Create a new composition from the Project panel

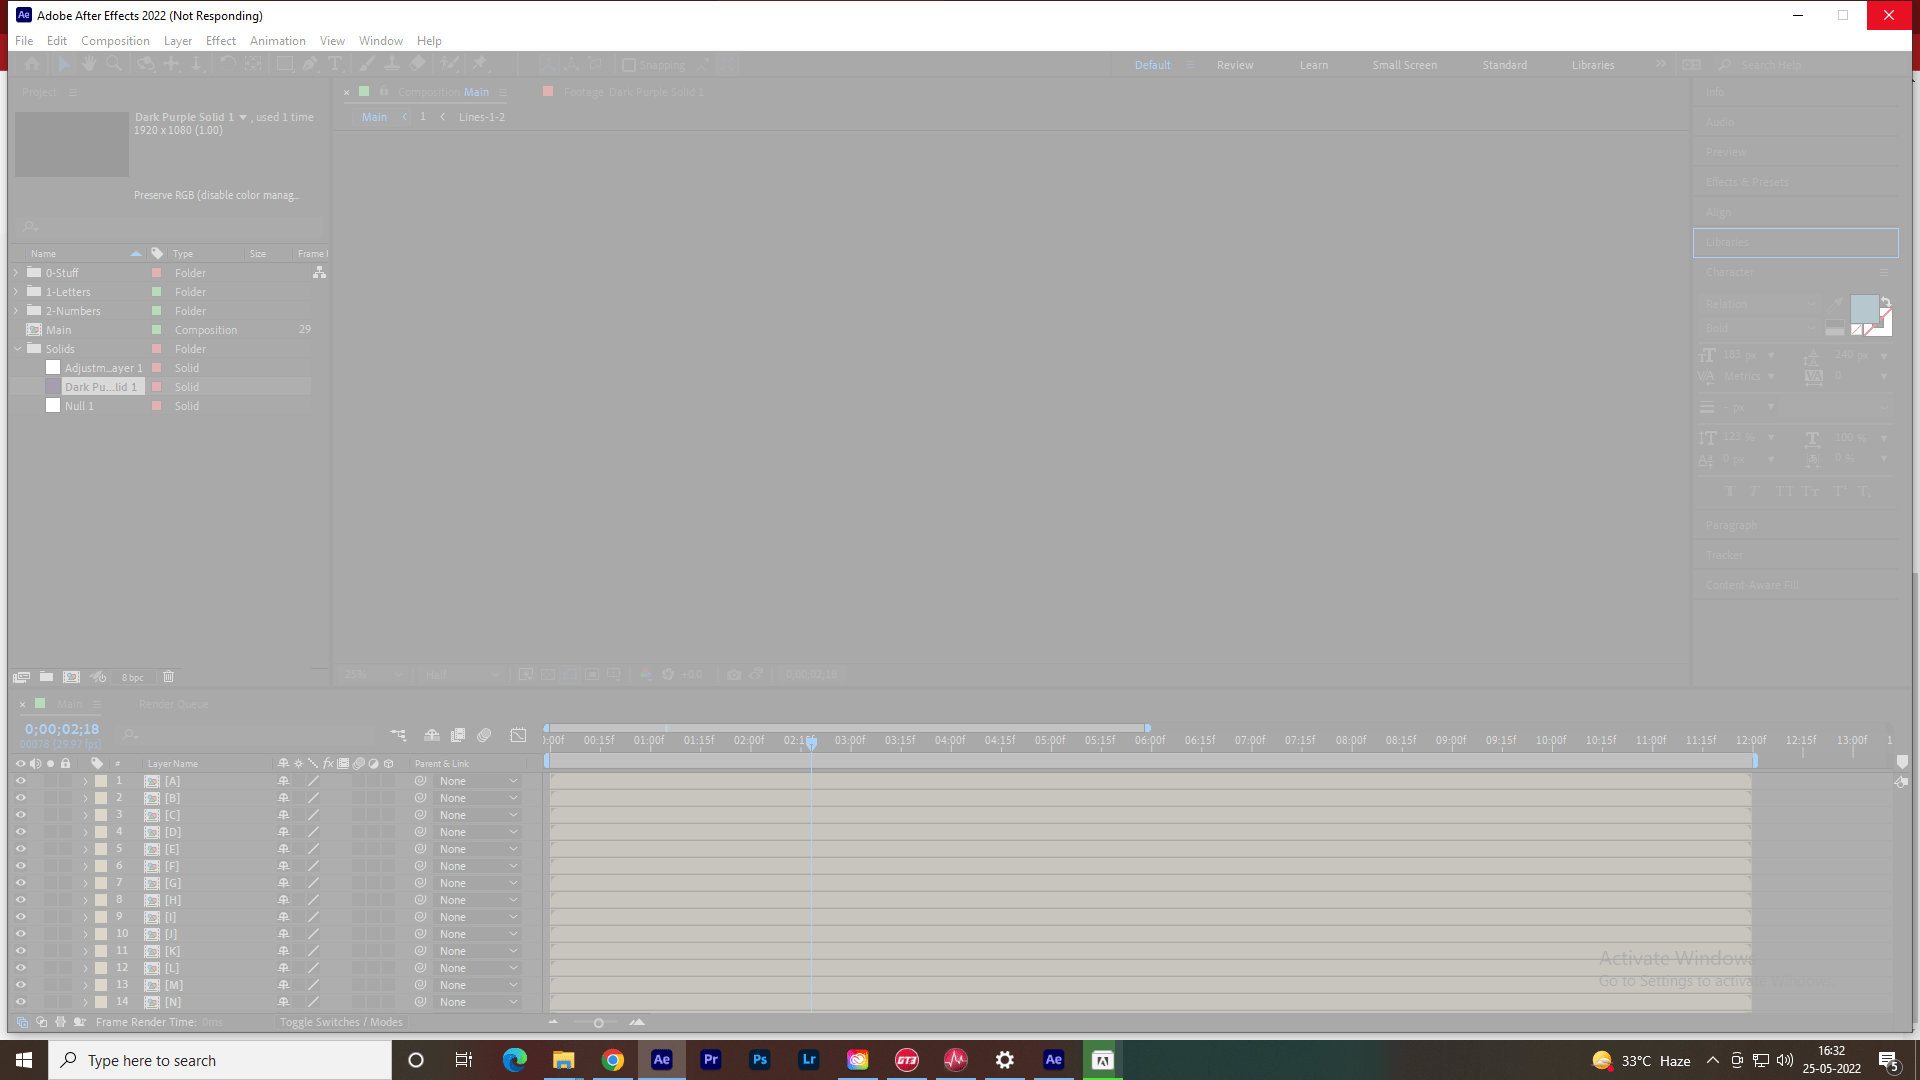click(71, 677)
